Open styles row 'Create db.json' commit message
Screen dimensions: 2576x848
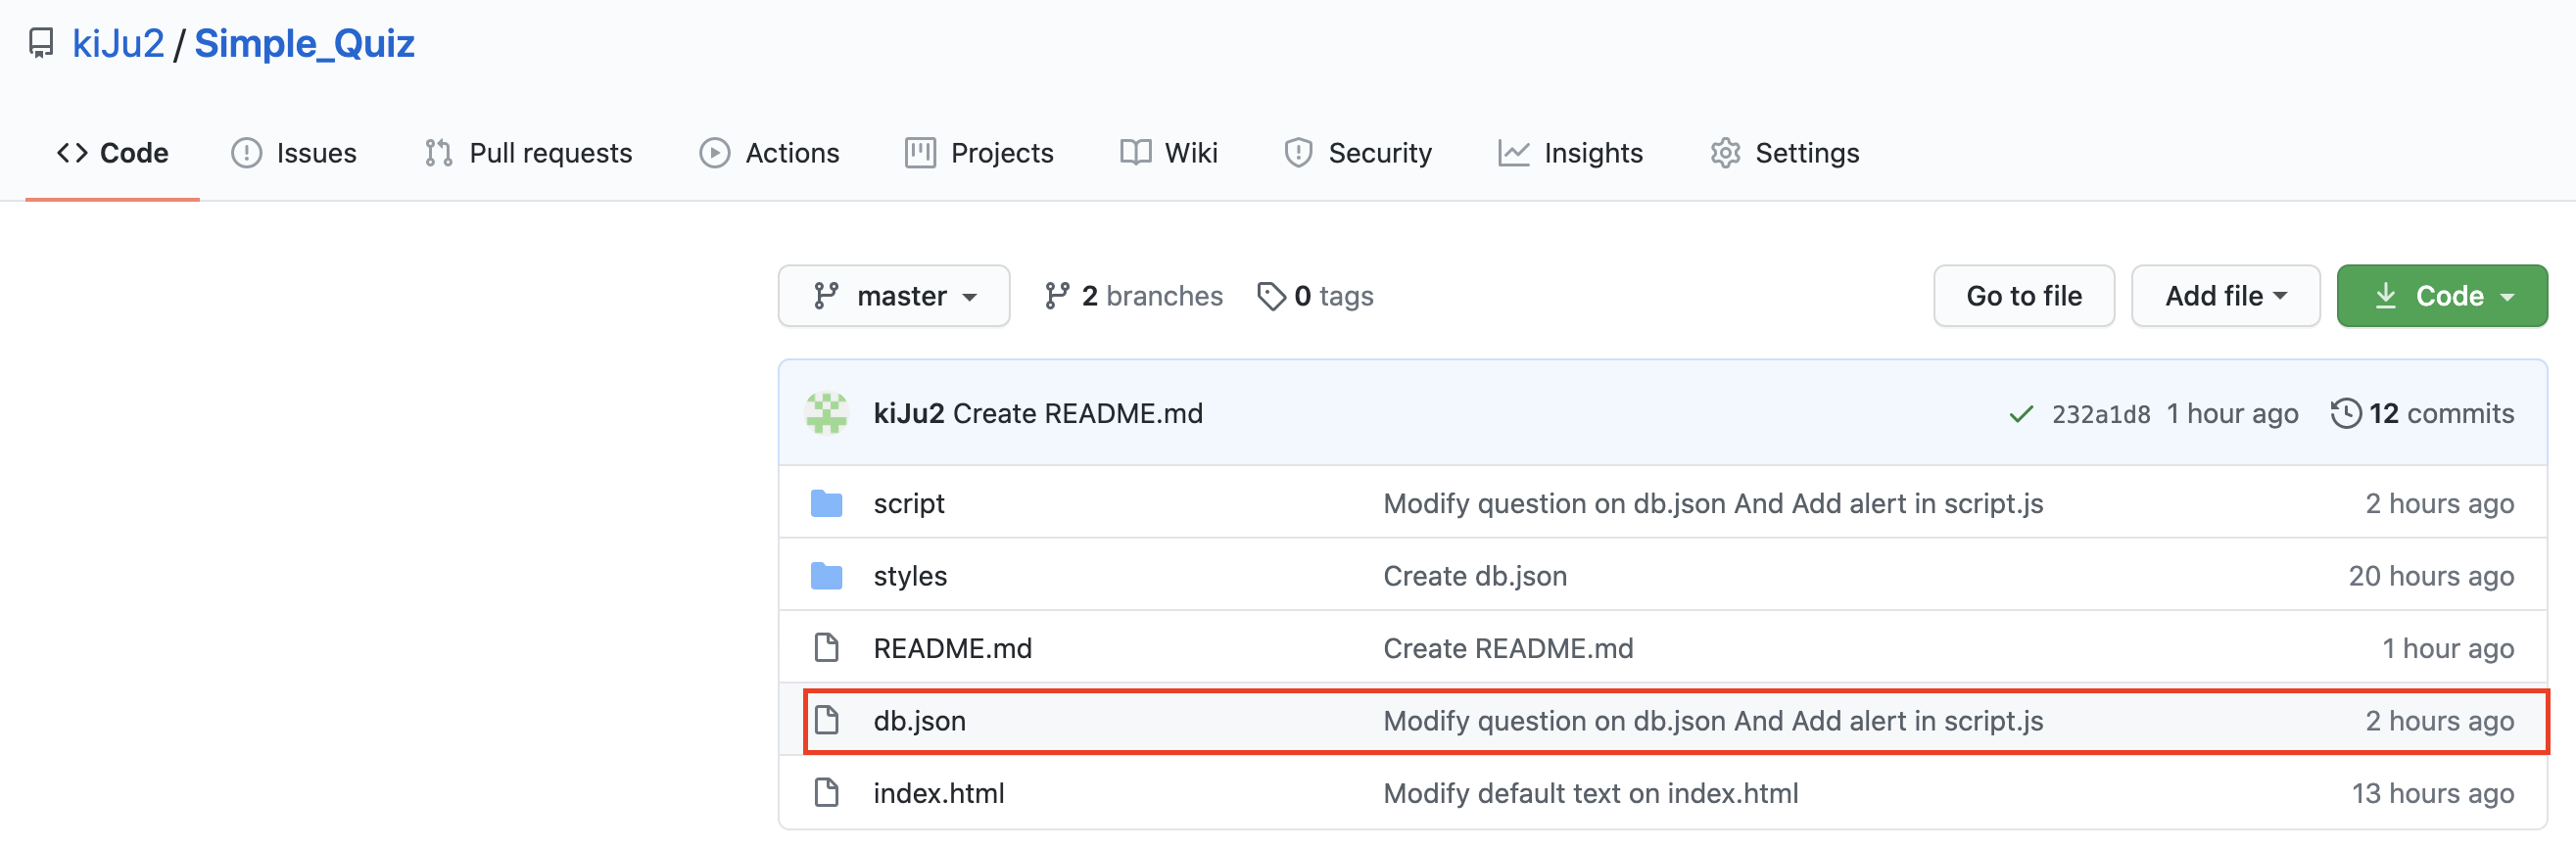coord(1475,576)
